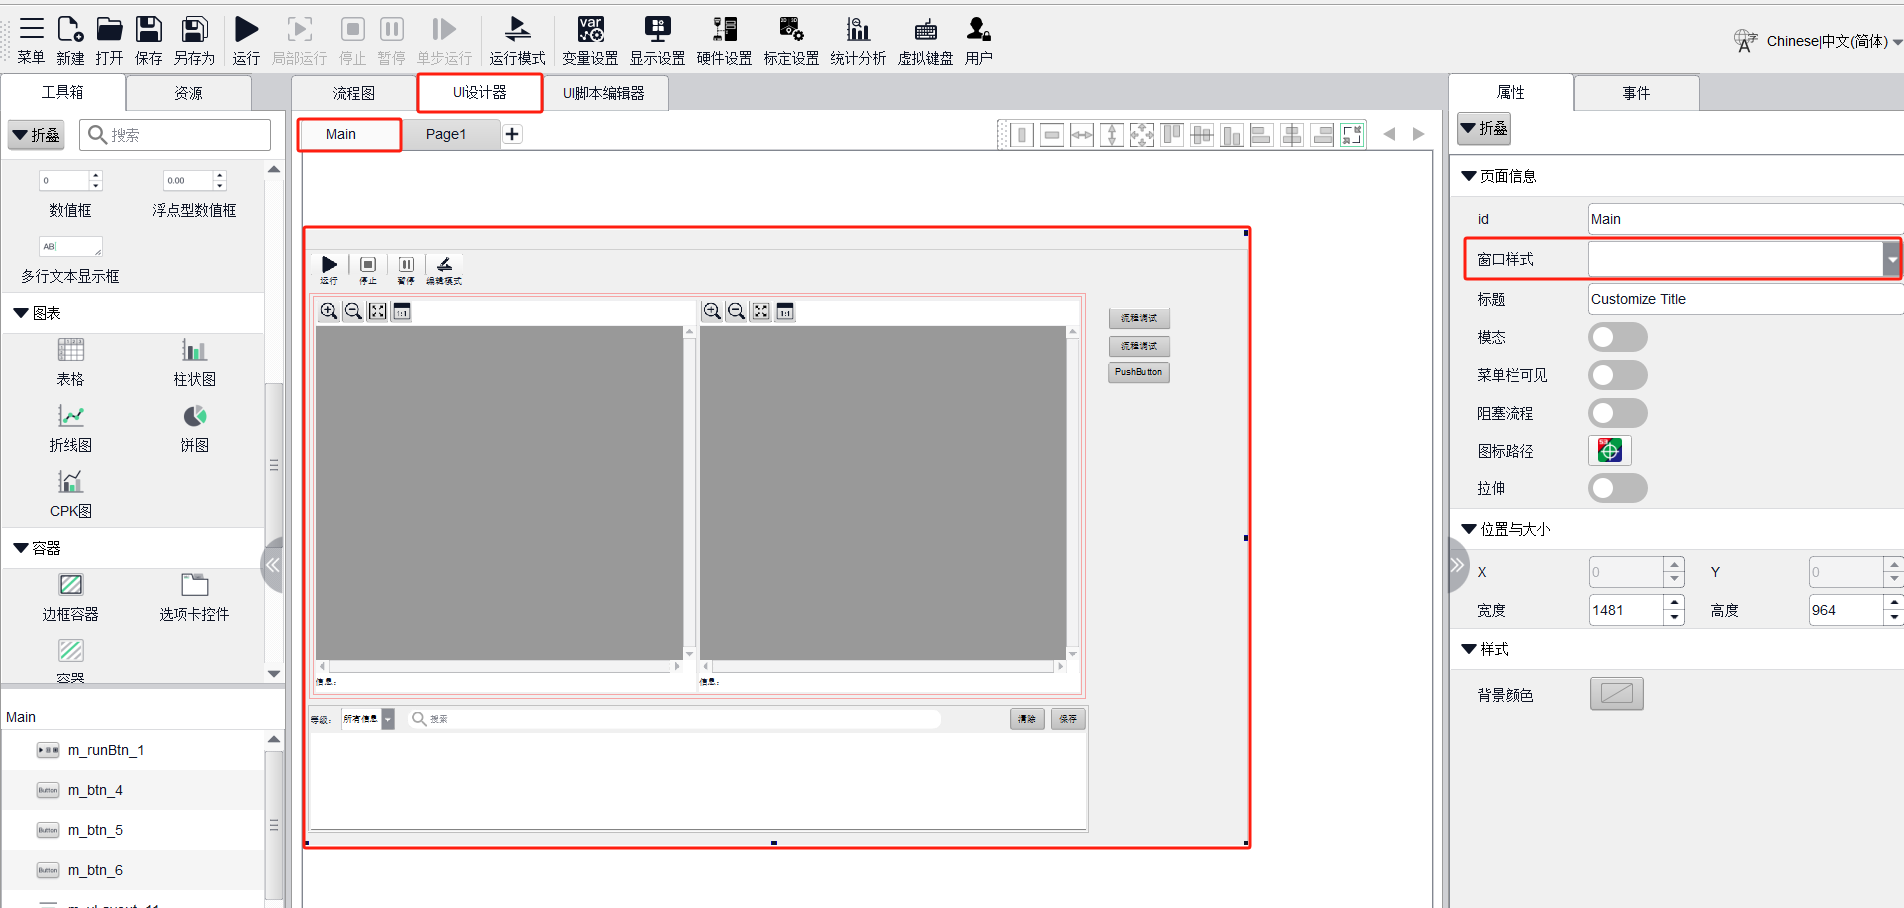Image resolution: width=1904 pixels, height=908 pixels.
Task: Select the CPK图 widget
Action: (70, 495)
